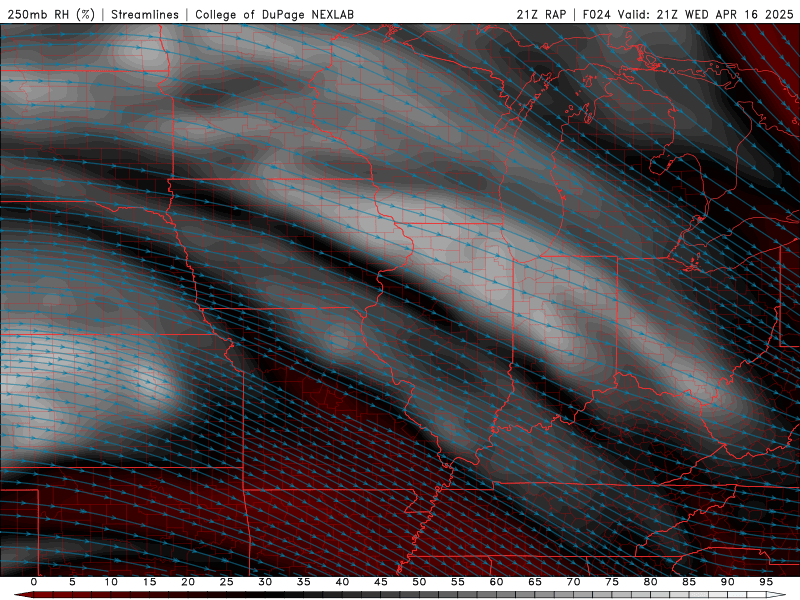Click the '85' value on the color scale

[x=689, y=582]
